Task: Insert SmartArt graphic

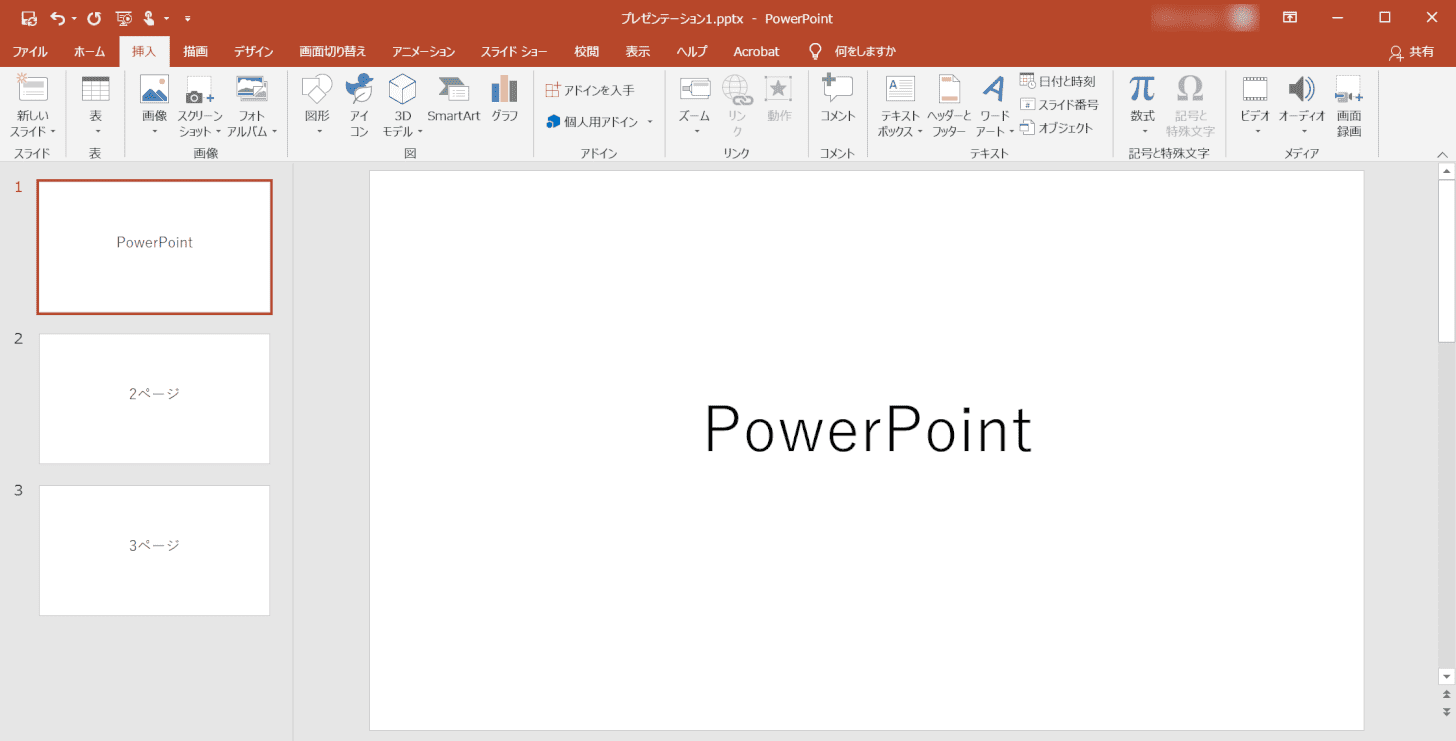Action: tap(454, 99)
